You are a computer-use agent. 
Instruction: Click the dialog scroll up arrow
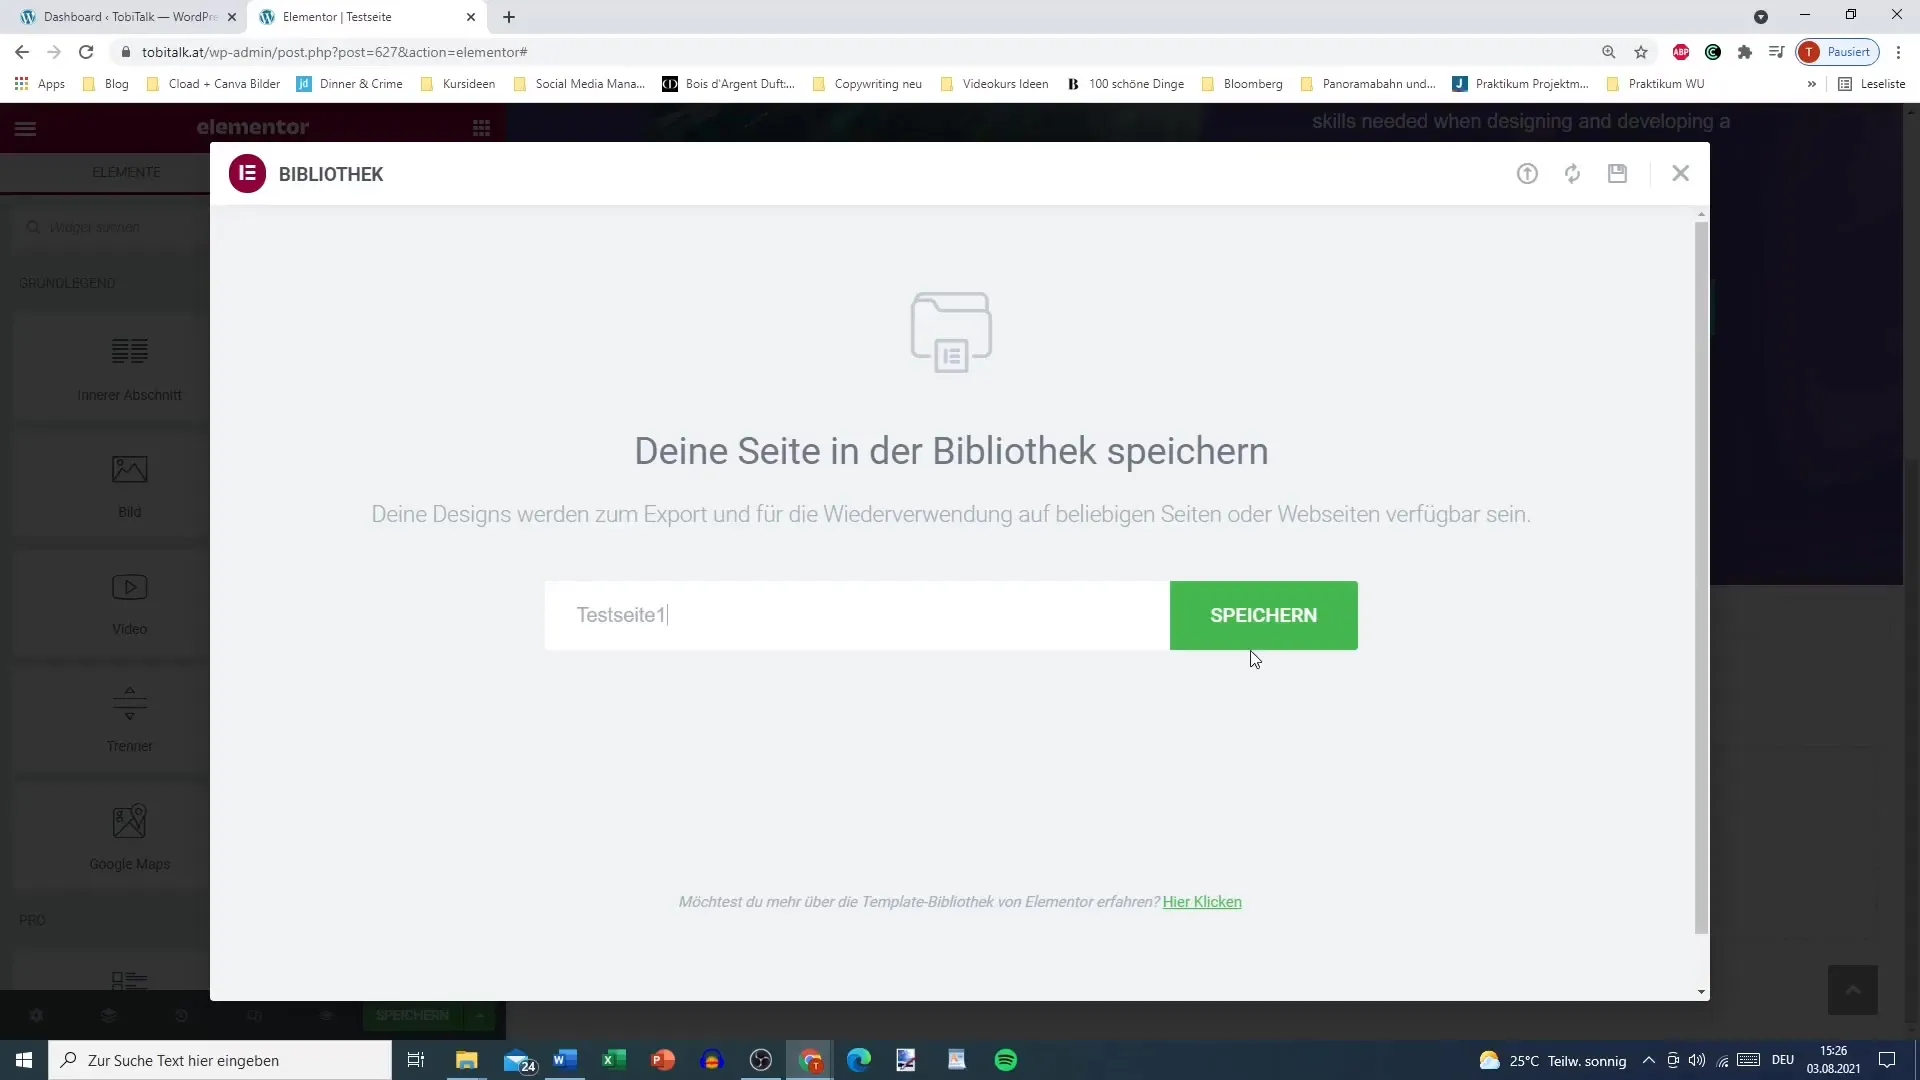[x=1701, y=215]
